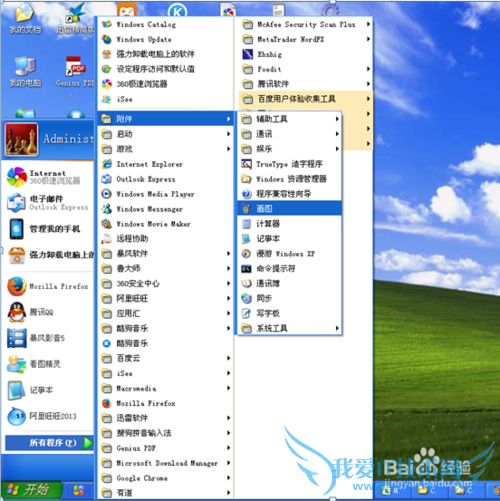500x501 pixels.
Task: Expand the 系统工具 submenu
Action: pyautogui.click(x=289, y=328)
